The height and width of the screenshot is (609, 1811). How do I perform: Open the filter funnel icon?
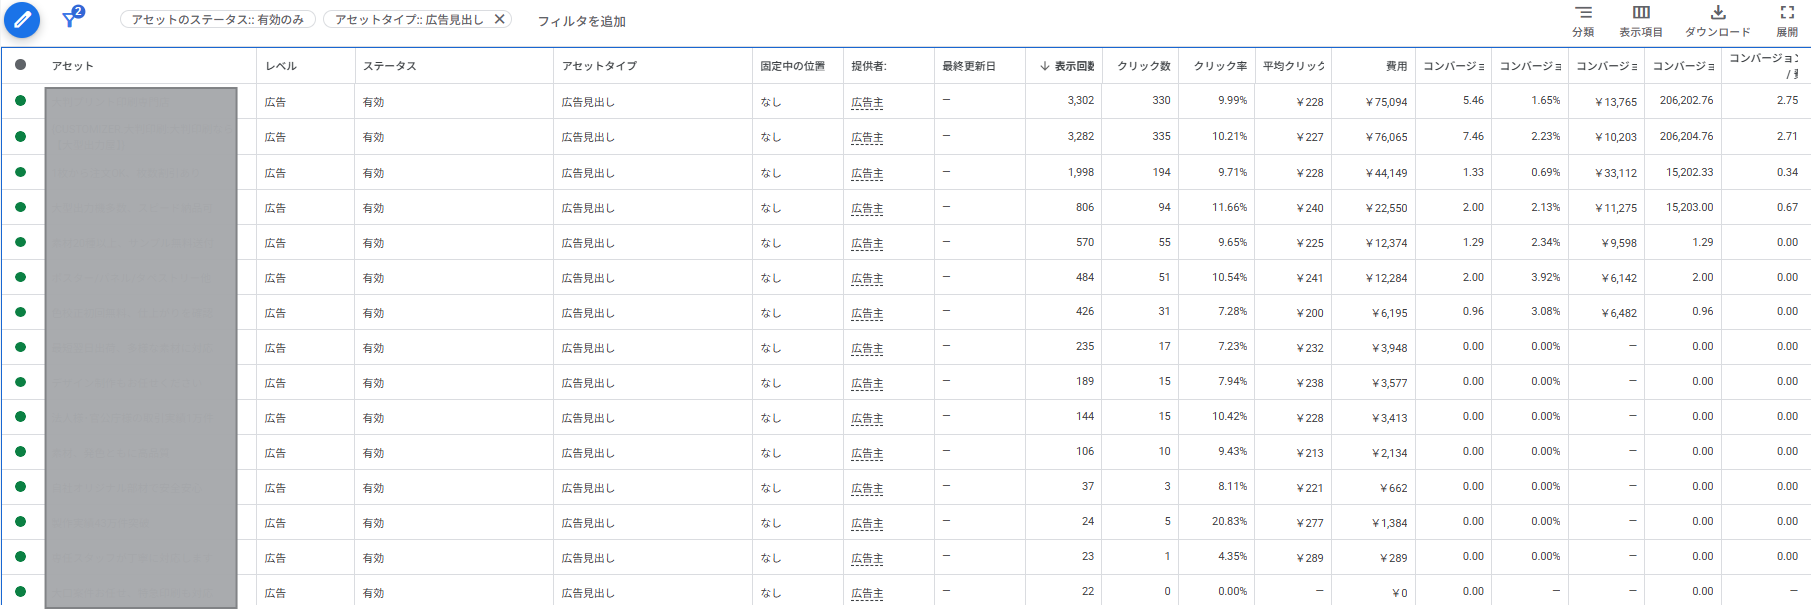click(x=71, y=19)
